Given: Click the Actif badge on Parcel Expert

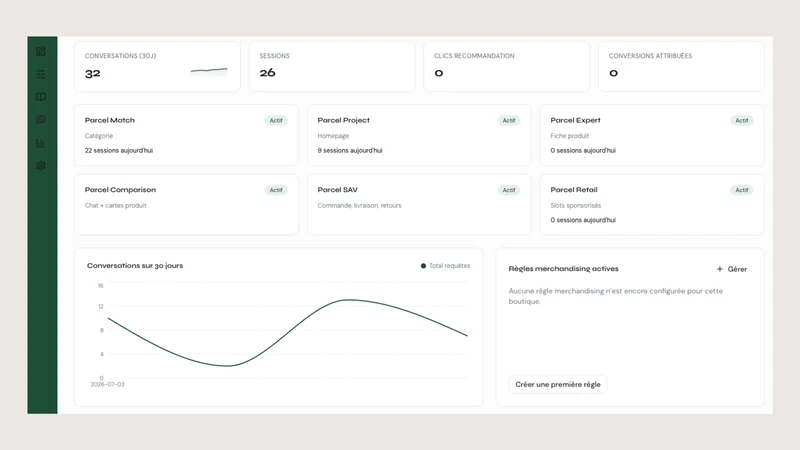Looking at the screenshot, I should click(741, 120).
